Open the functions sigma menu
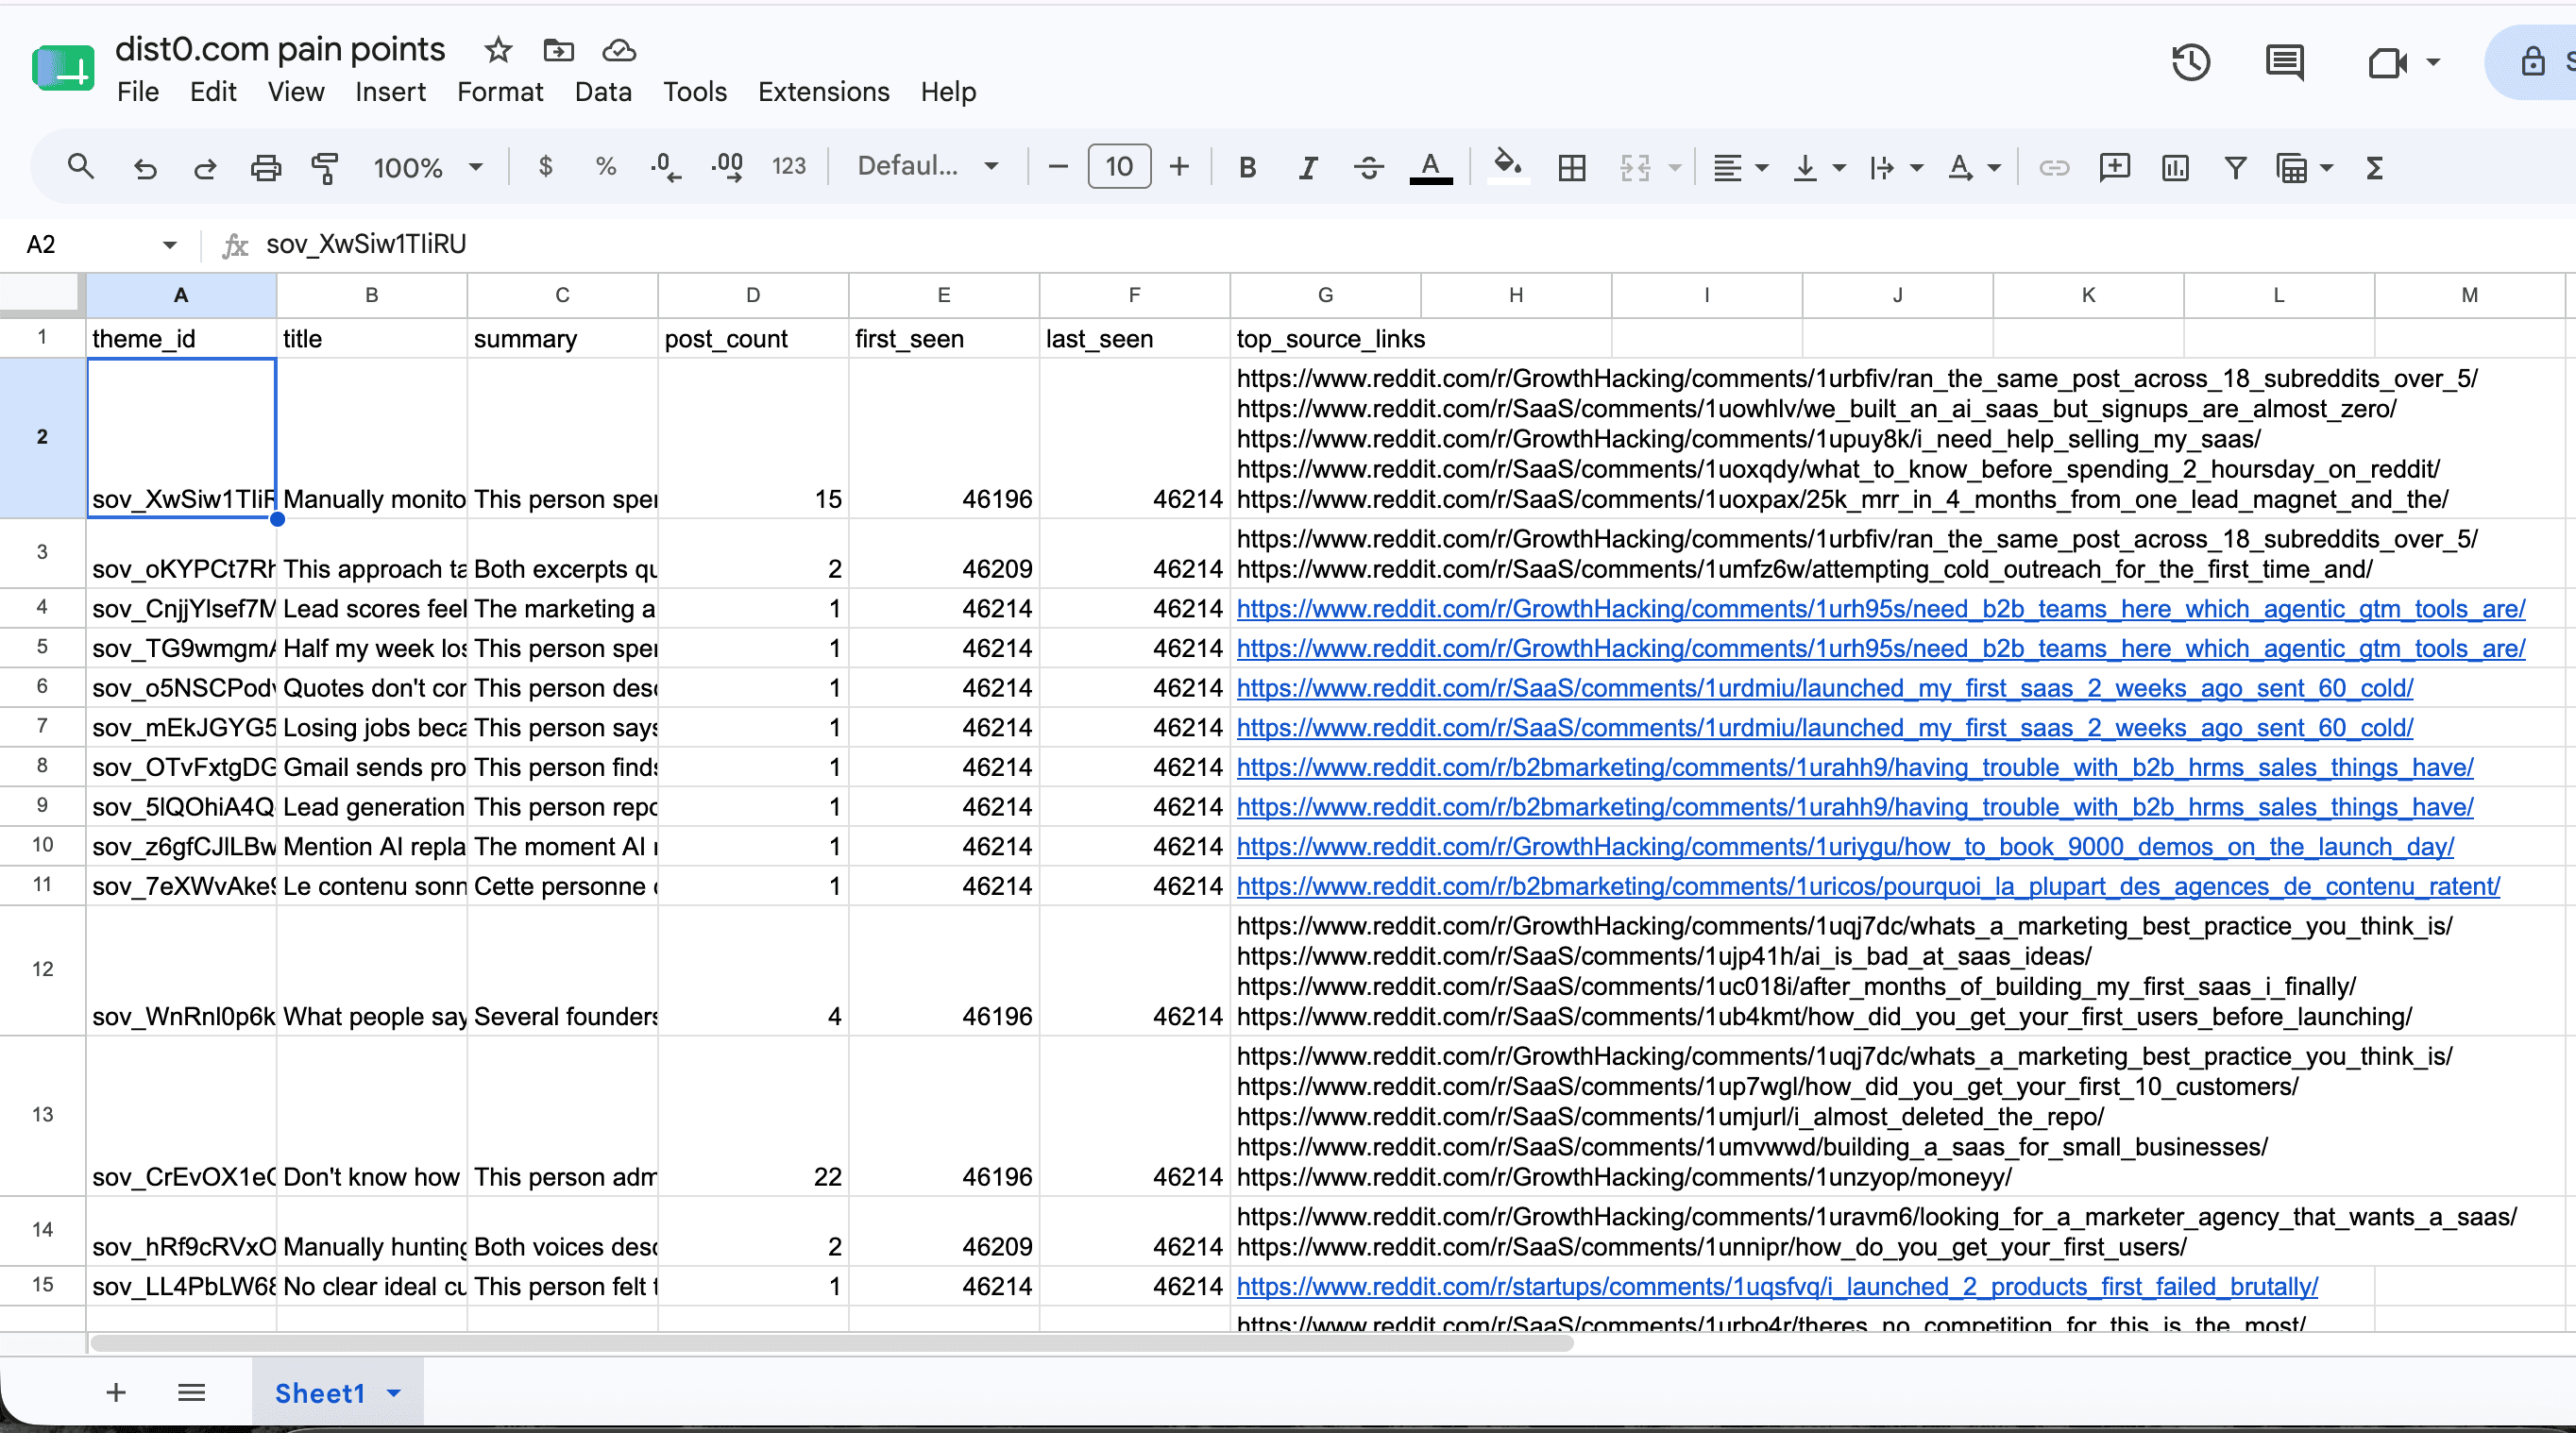The width and height of the screenshot is (2576, 1433). pyautogui.click(x=2375, y=167)
